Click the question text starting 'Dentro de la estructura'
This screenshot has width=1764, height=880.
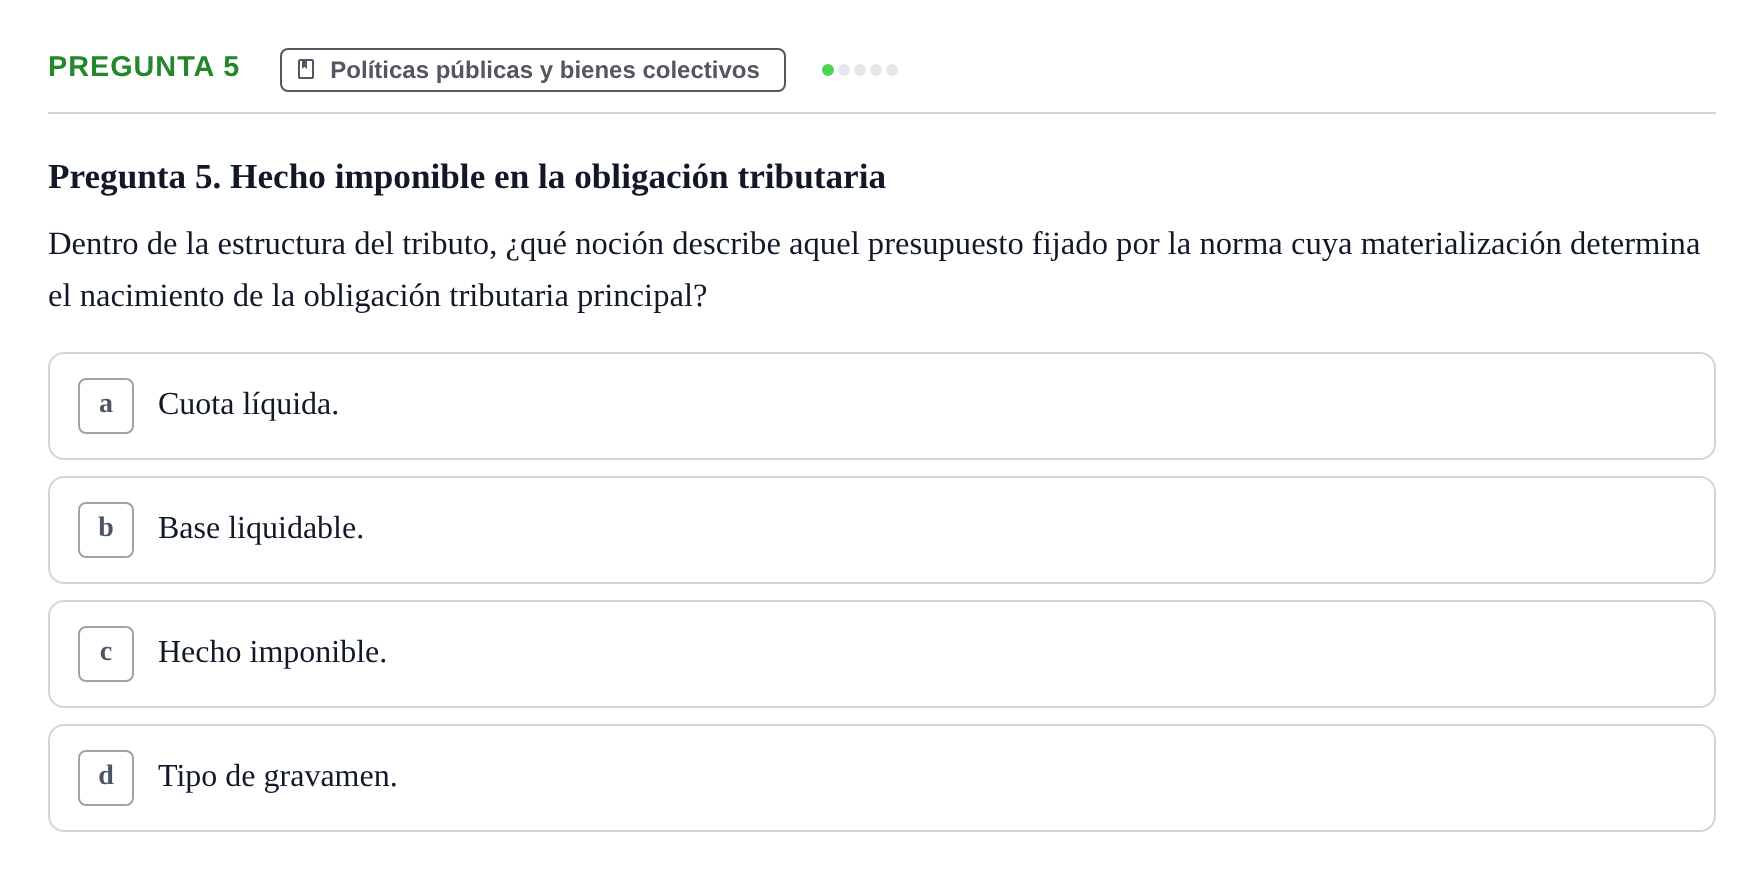[x=874, y=270]
